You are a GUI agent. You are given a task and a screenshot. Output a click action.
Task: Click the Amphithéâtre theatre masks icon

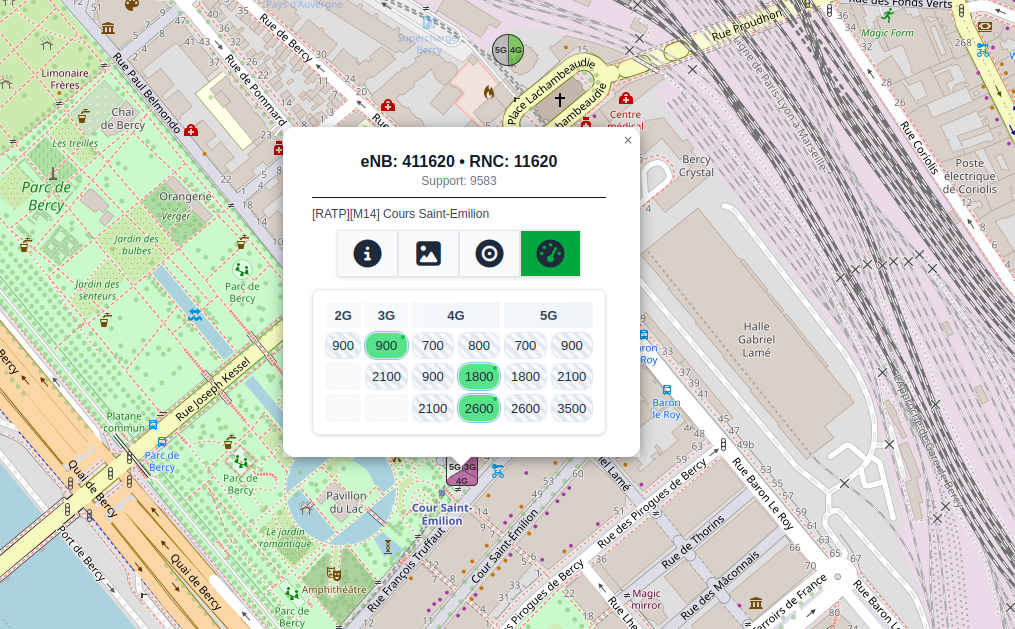(334, 573)
